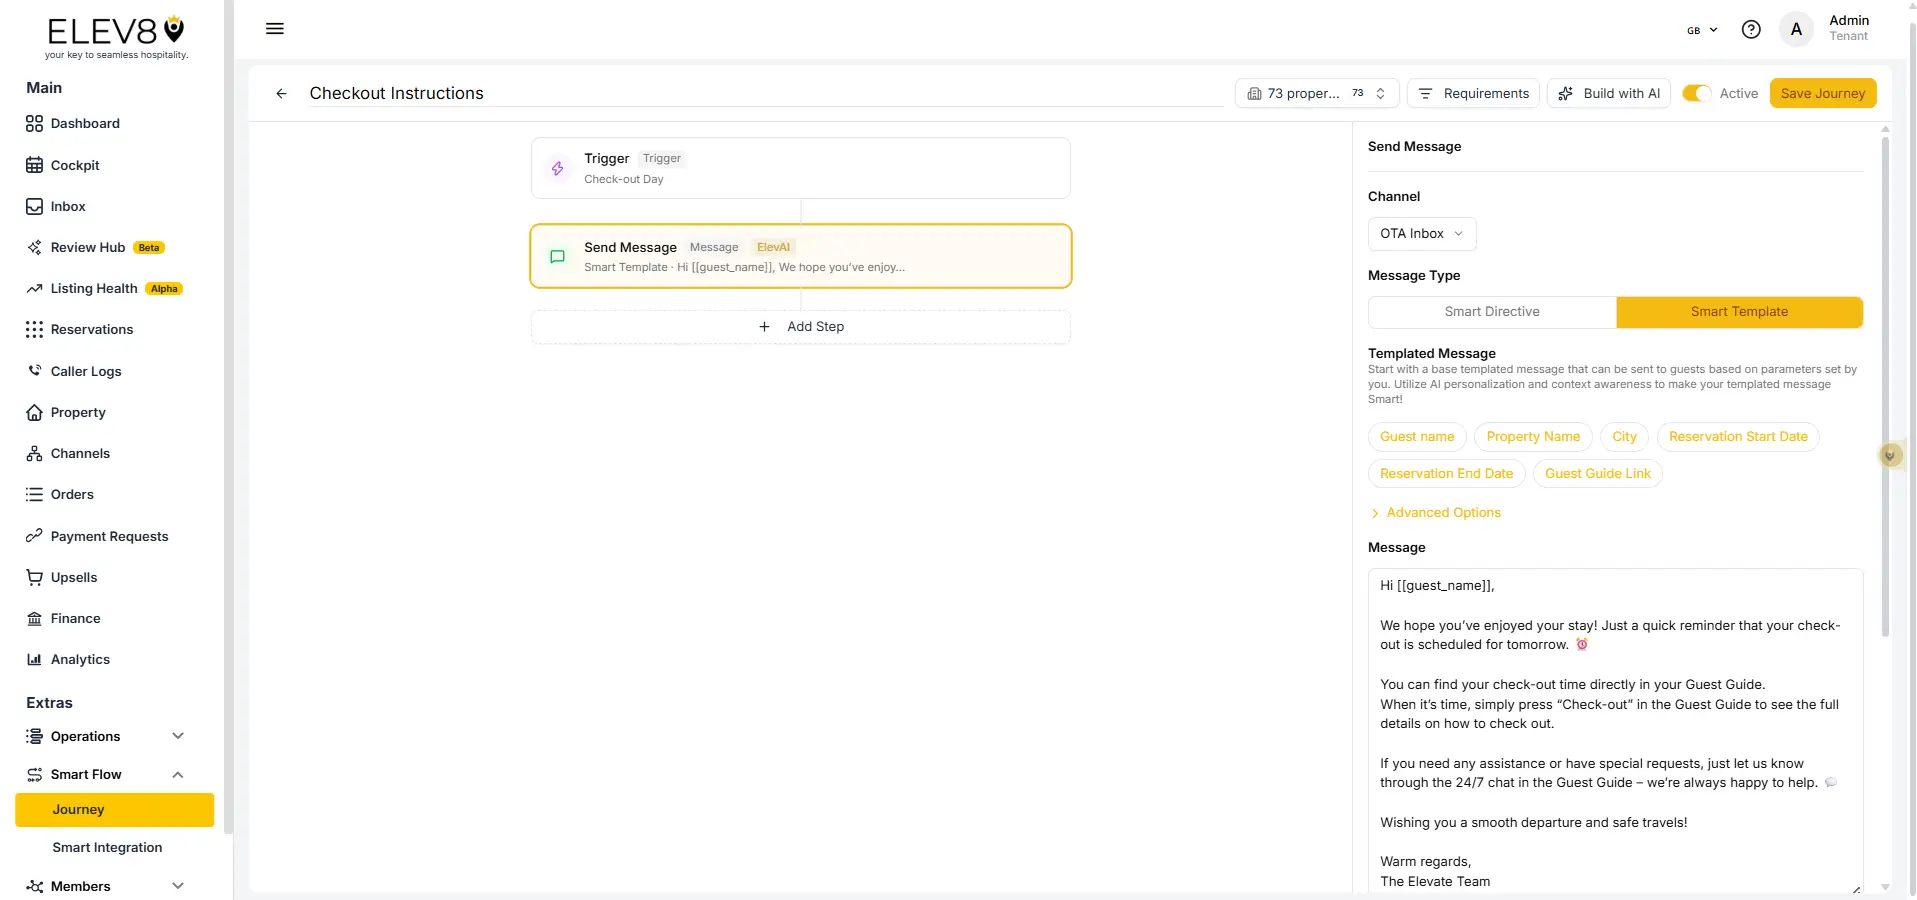The height and width of the screenshot is (900, 1917).
Task: Insert the City tag
Action: (x=1624, y=437)
